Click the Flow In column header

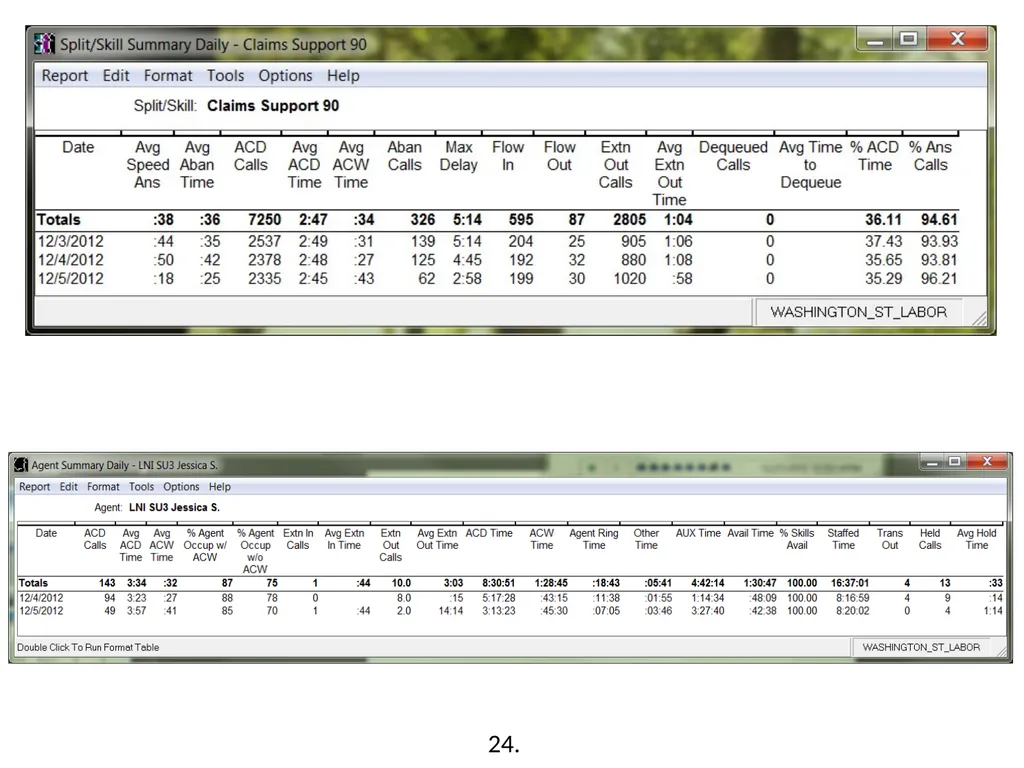[x=508, y=157]
